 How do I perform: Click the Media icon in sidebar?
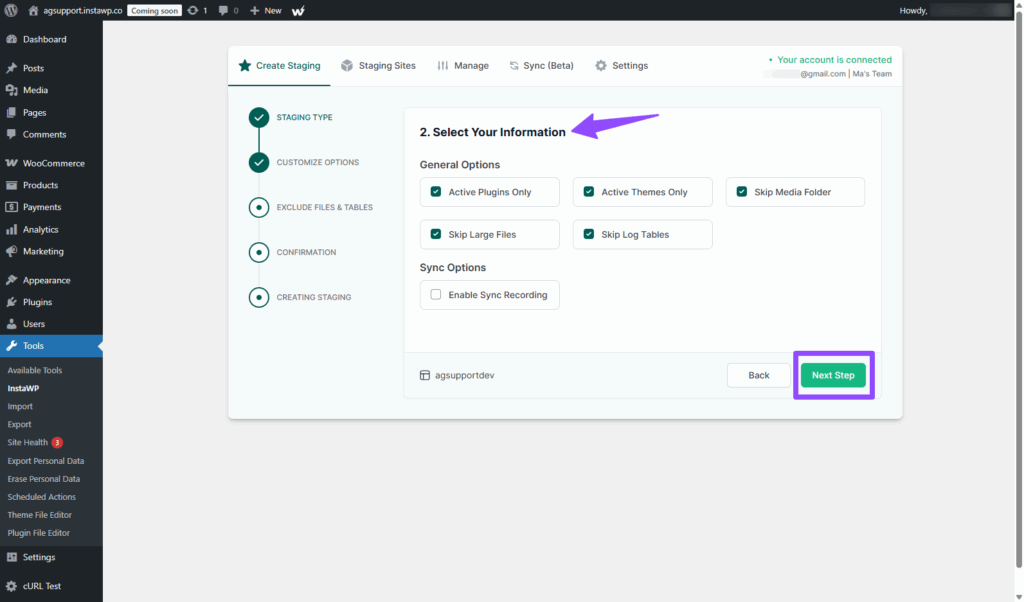click(11, 90)
